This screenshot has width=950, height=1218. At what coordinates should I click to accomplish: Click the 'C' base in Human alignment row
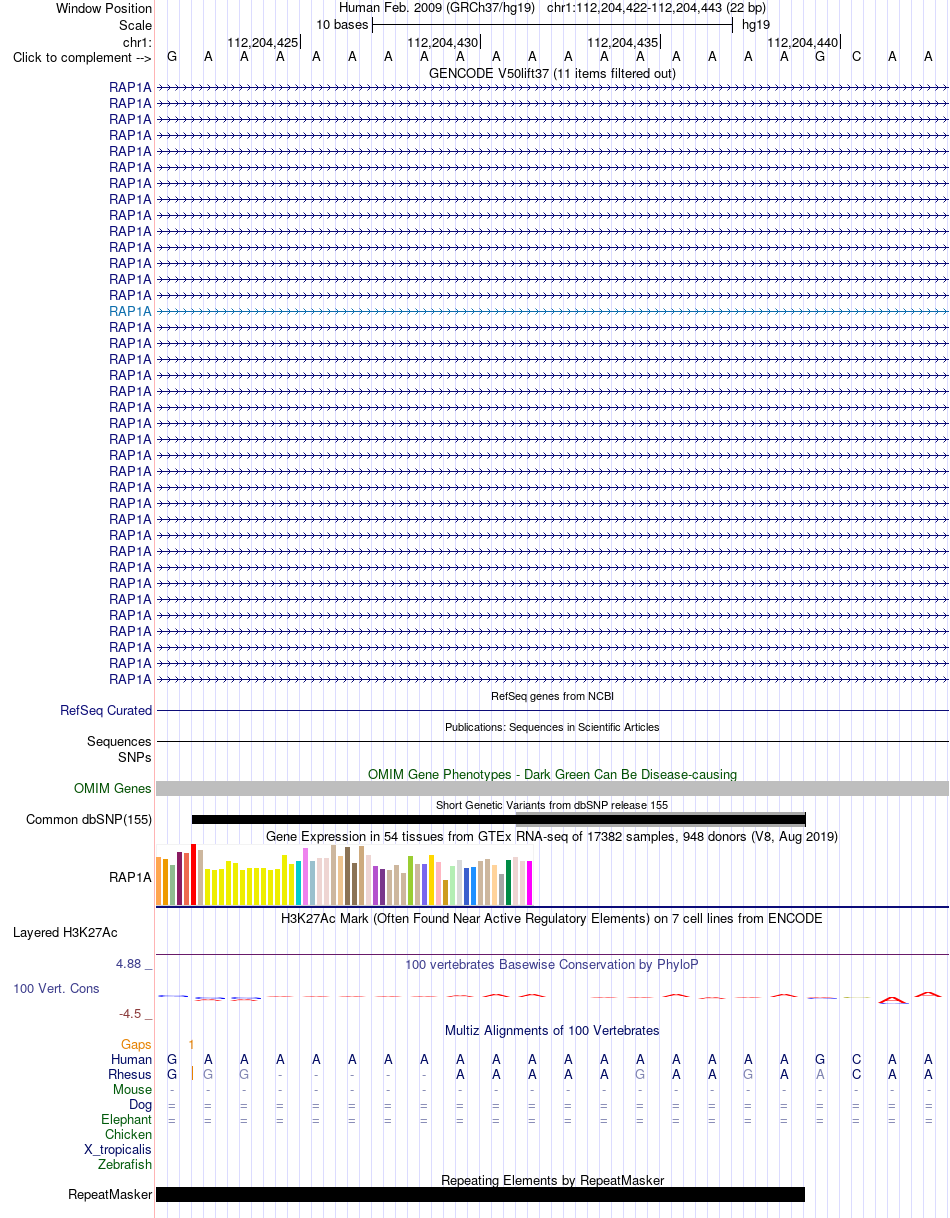pyautogui.click(x=856, y=1059)
